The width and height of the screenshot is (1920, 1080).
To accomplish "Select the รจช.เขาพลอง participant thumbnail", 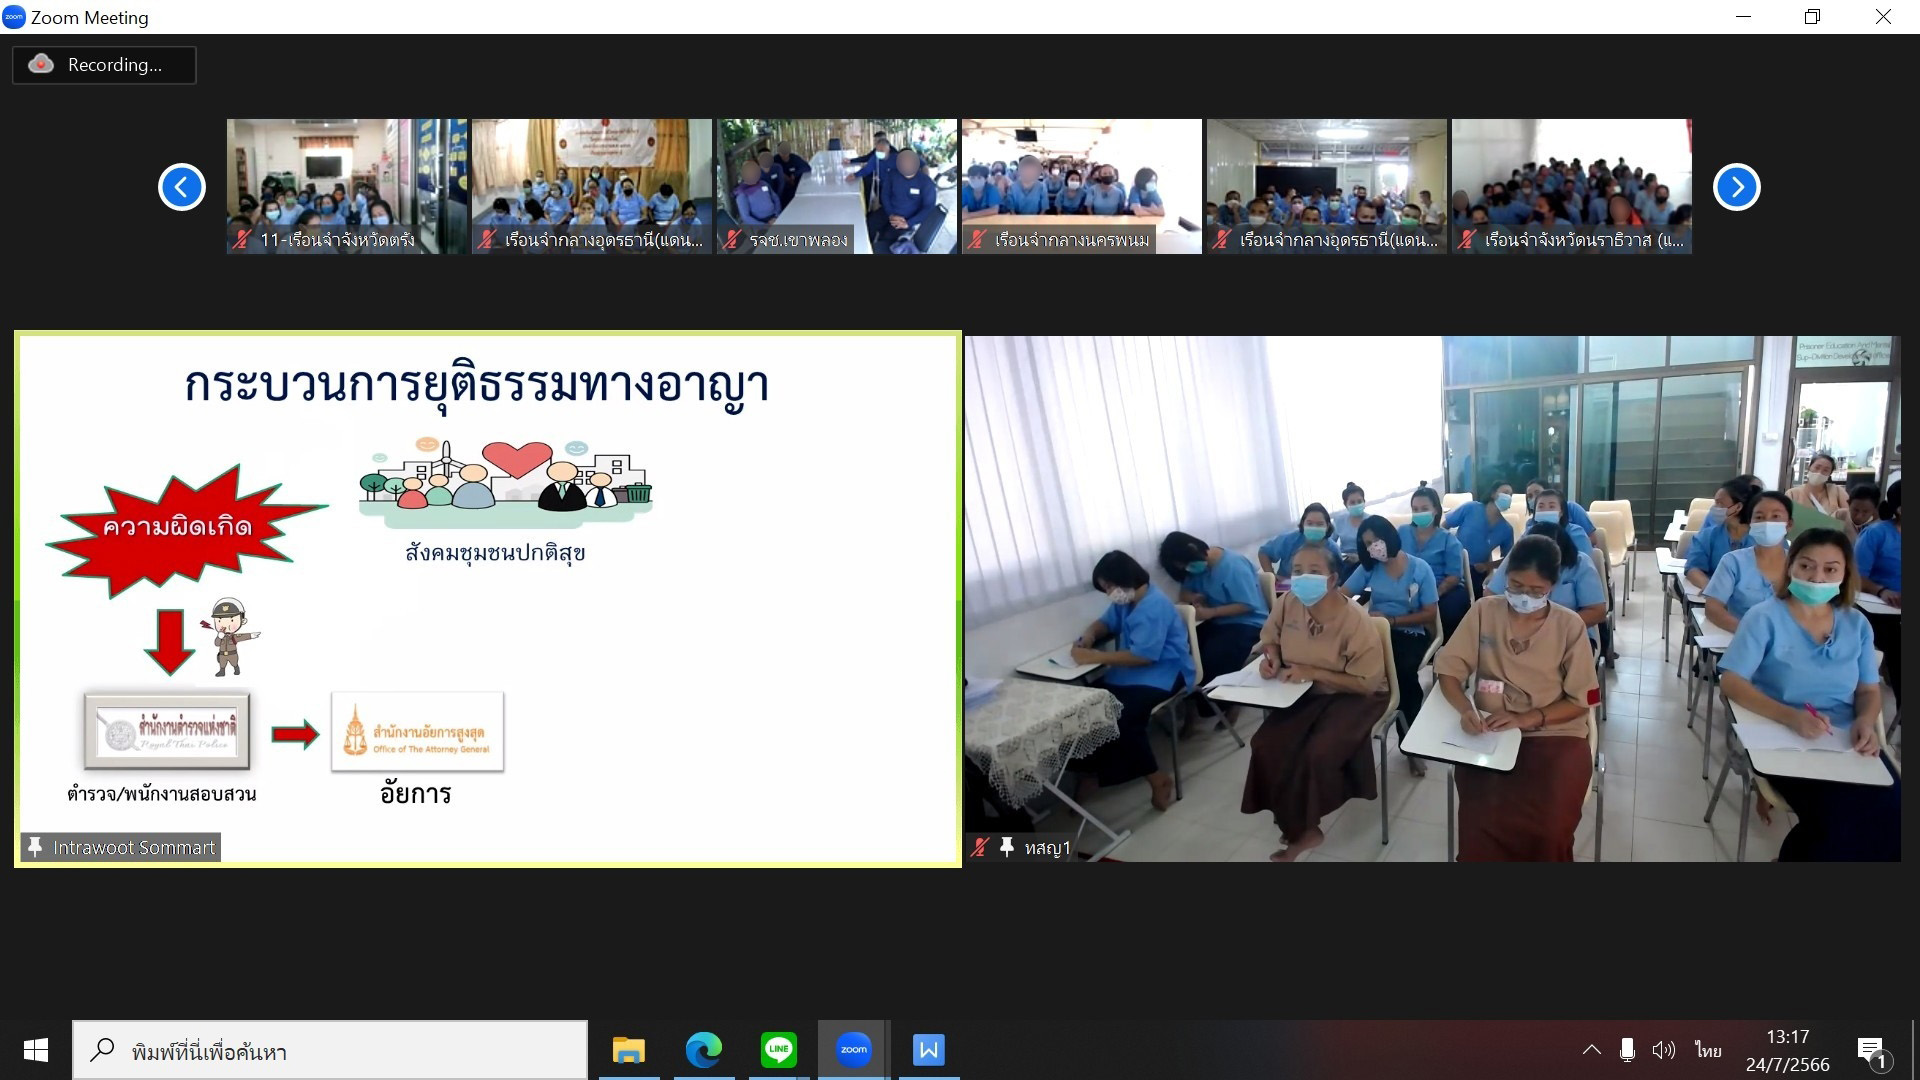I will click(x=836, y=185).
